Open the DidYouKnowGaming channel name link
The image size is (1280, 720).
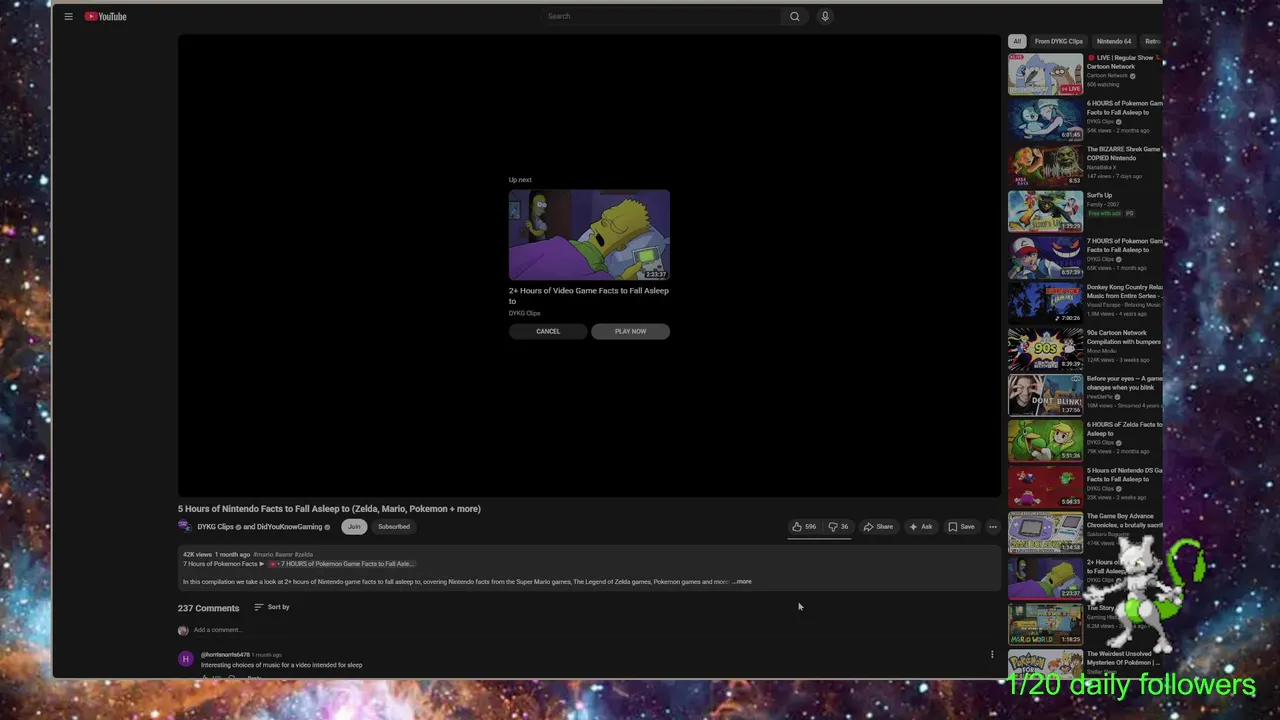point(290,527)
